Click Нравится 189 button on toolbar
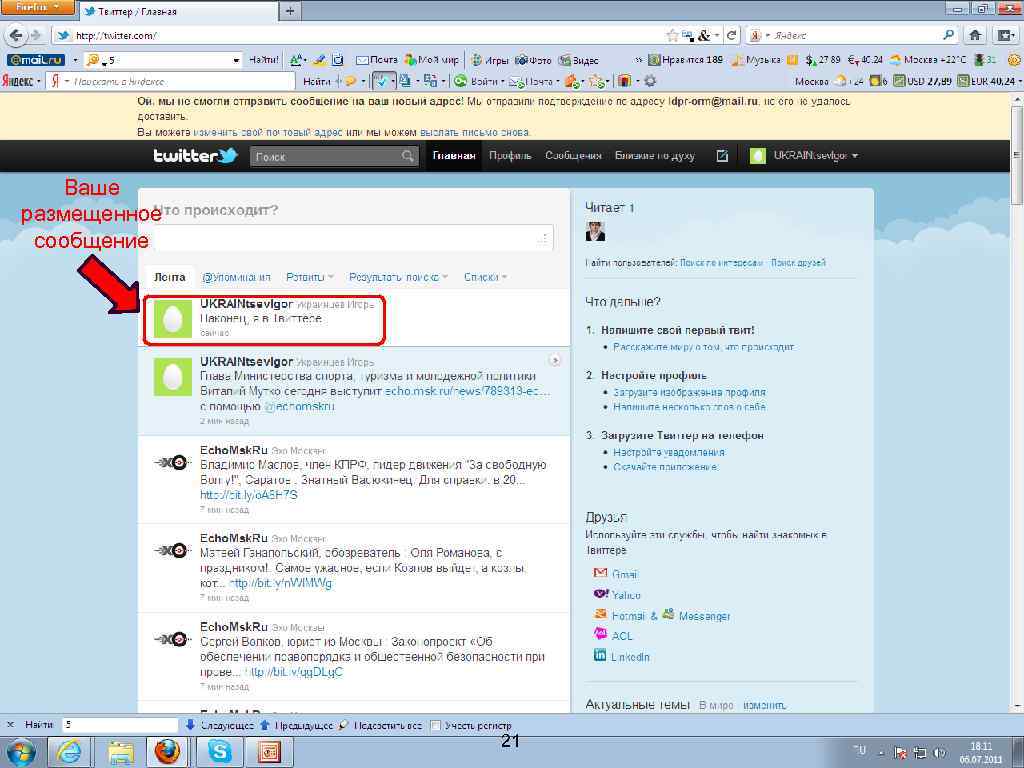Viewport: 1024px width, 768px height. point(686,60)
